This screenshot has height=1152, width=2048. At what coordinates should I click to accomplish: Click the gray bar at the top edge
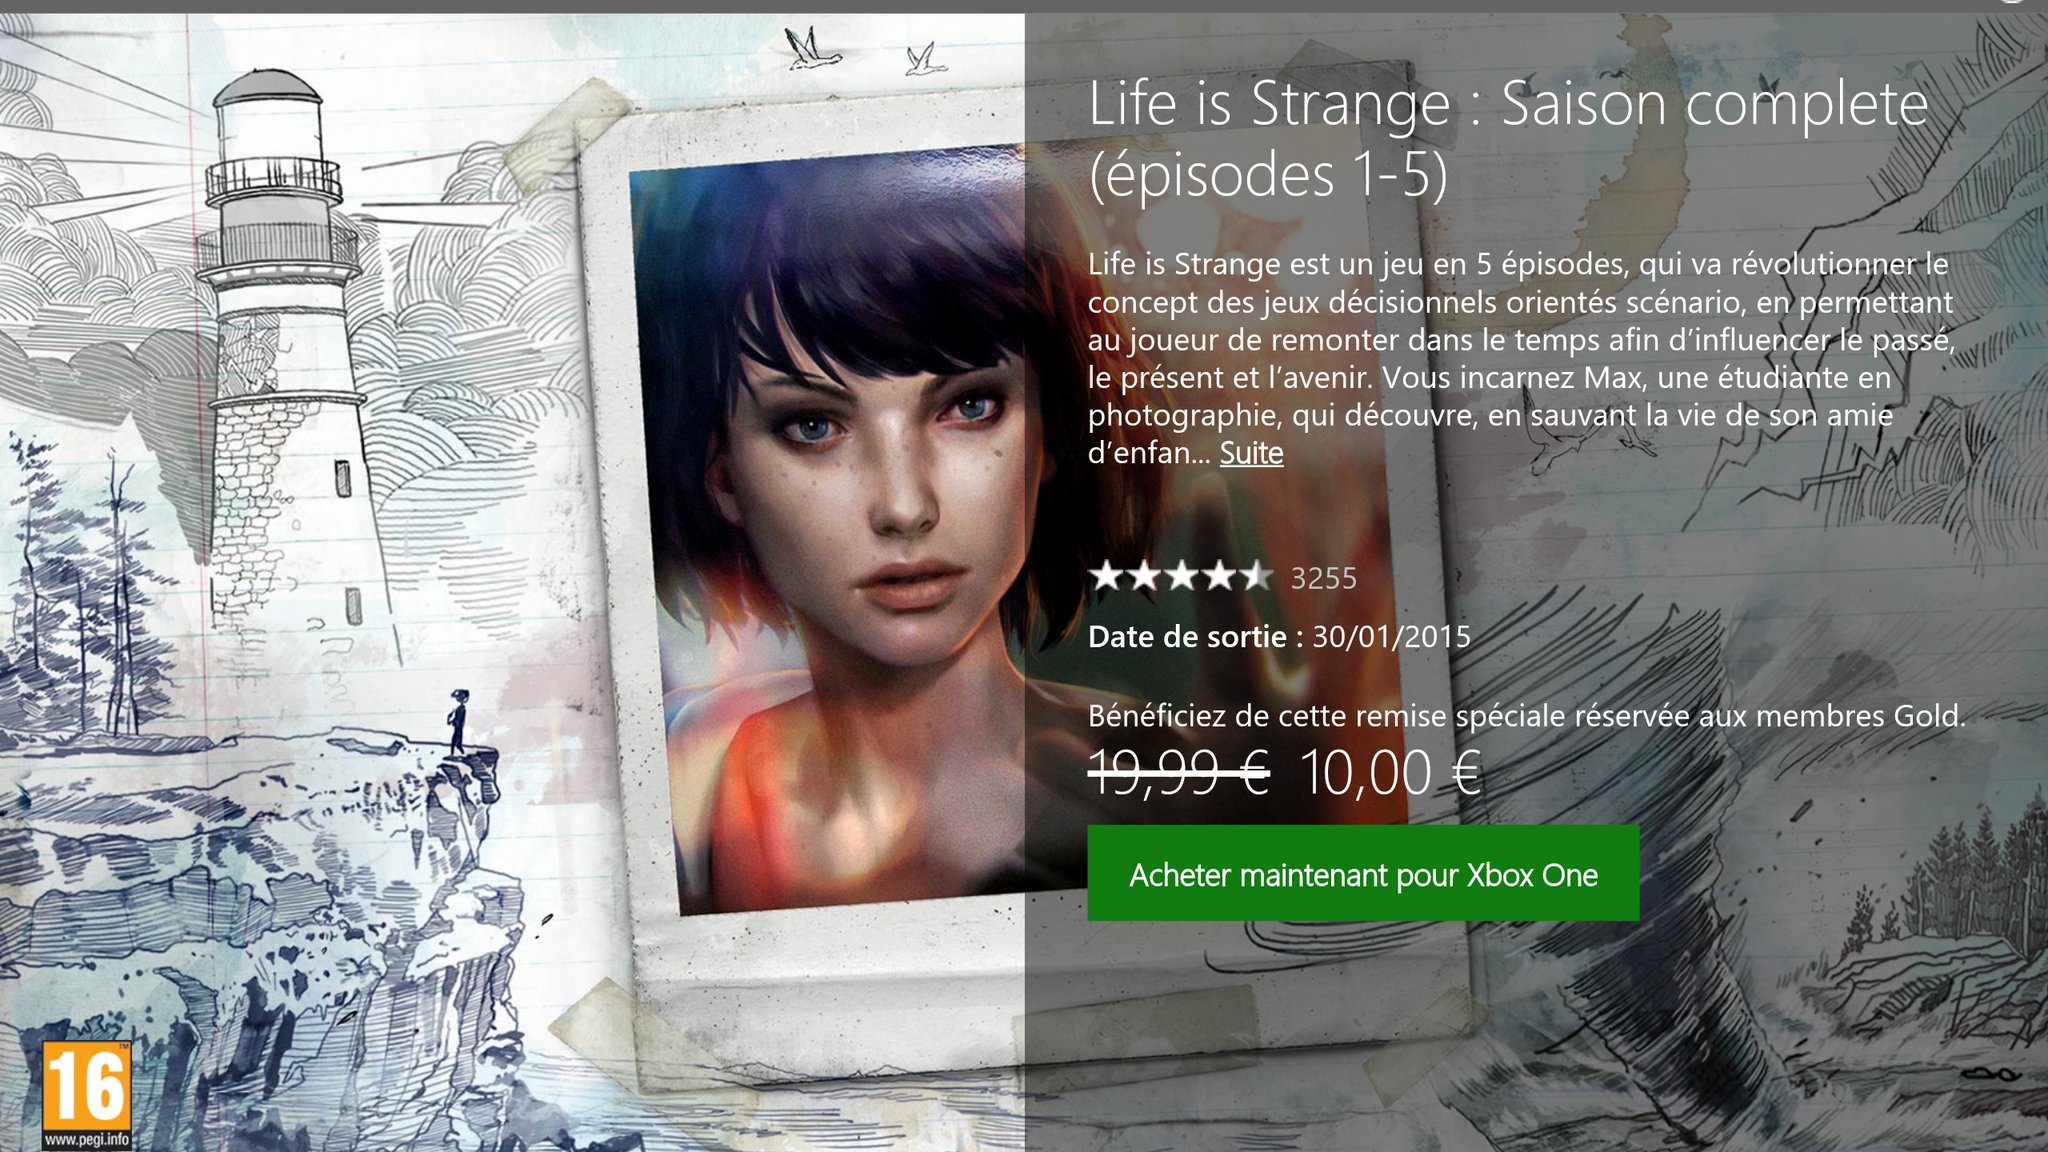[x=1024, y=6]
